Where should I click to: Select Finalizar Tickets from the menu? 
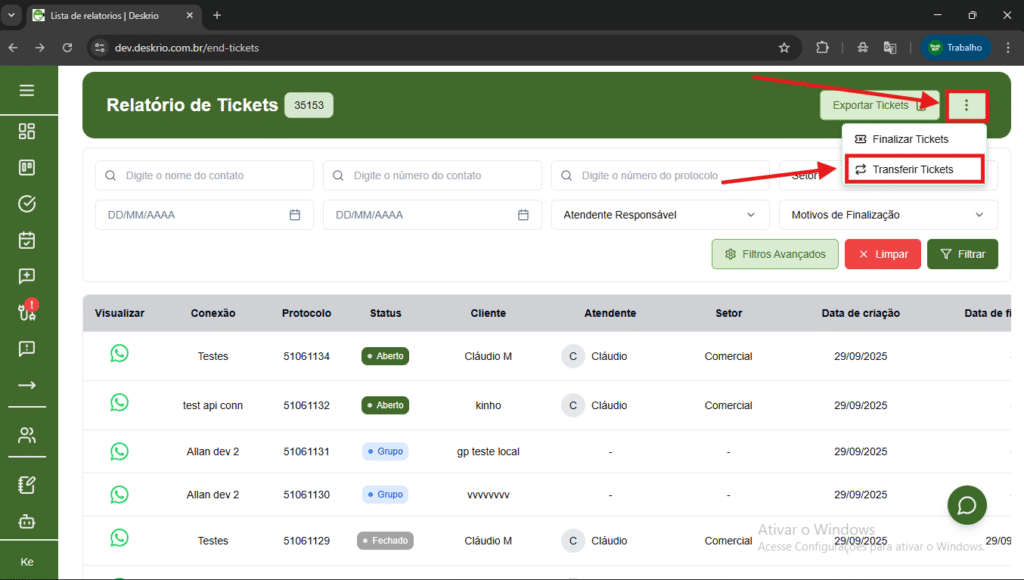[x=909, y=139]
